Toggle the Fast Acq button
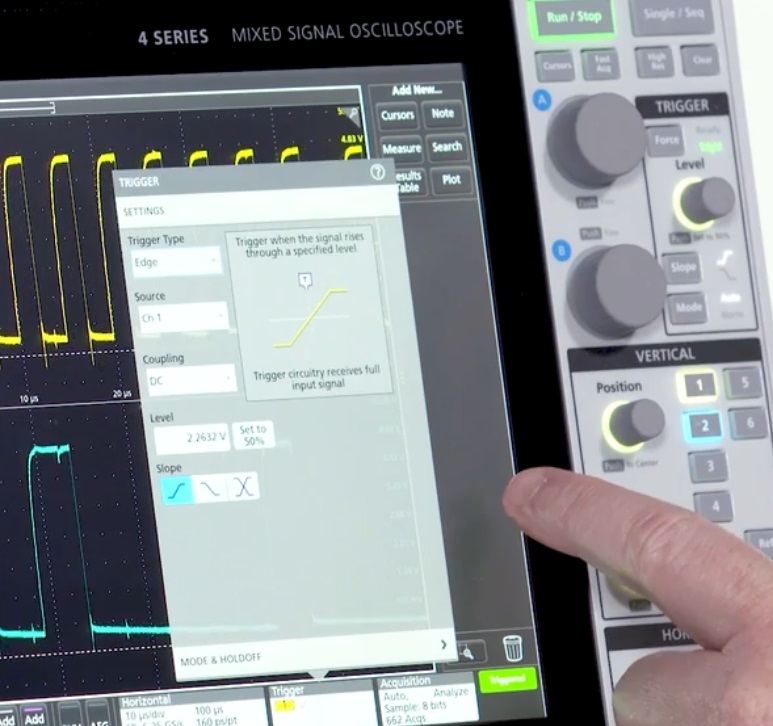 601,63
